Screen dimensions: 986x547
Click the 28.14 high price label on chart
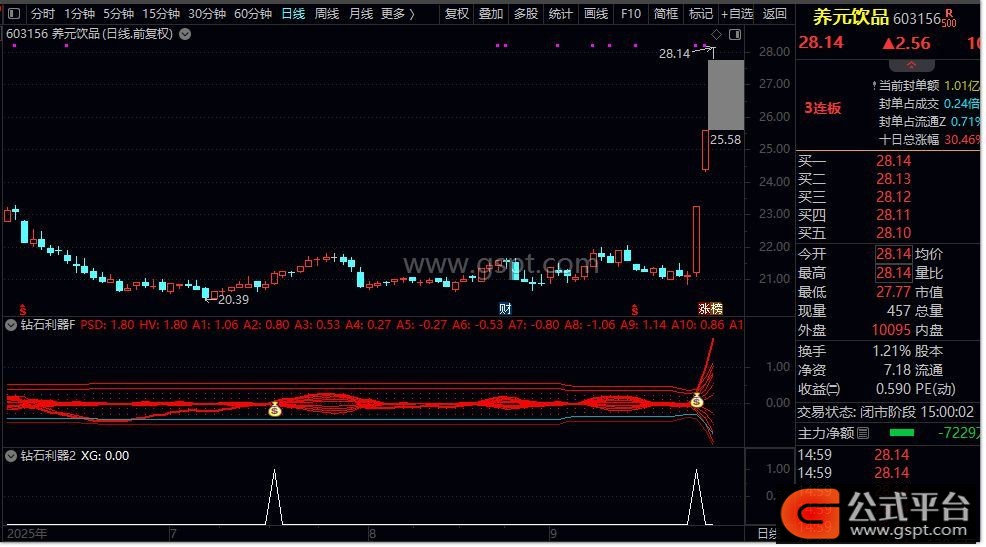pos(674,53)
